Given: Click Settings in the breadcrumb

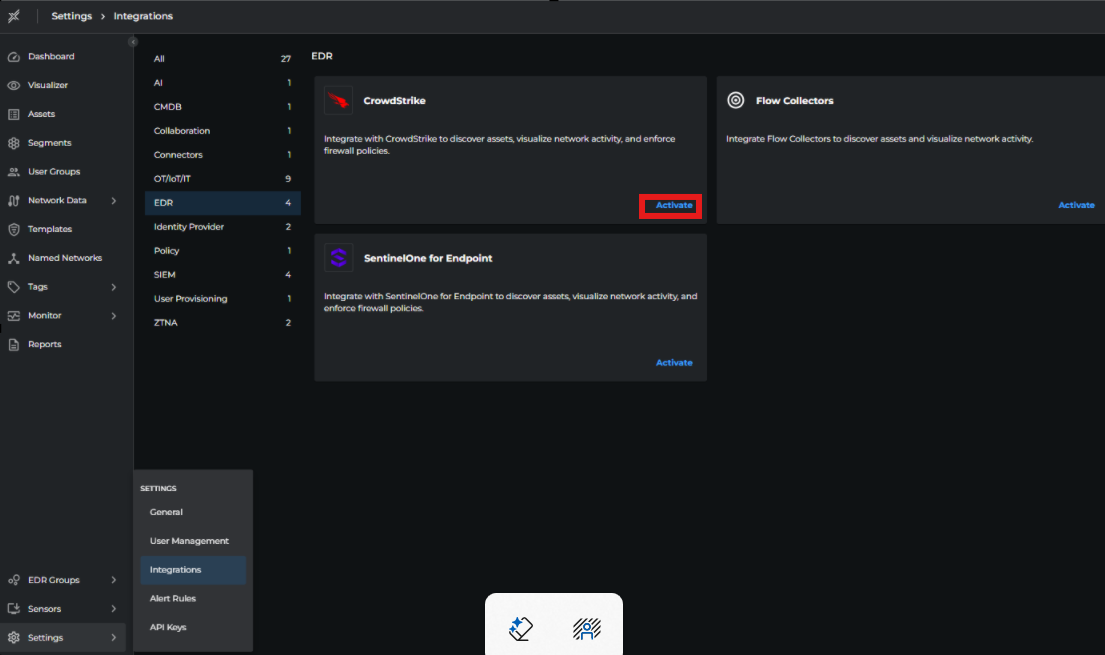Looking at the screenshot, I should (x=71, y=16).
